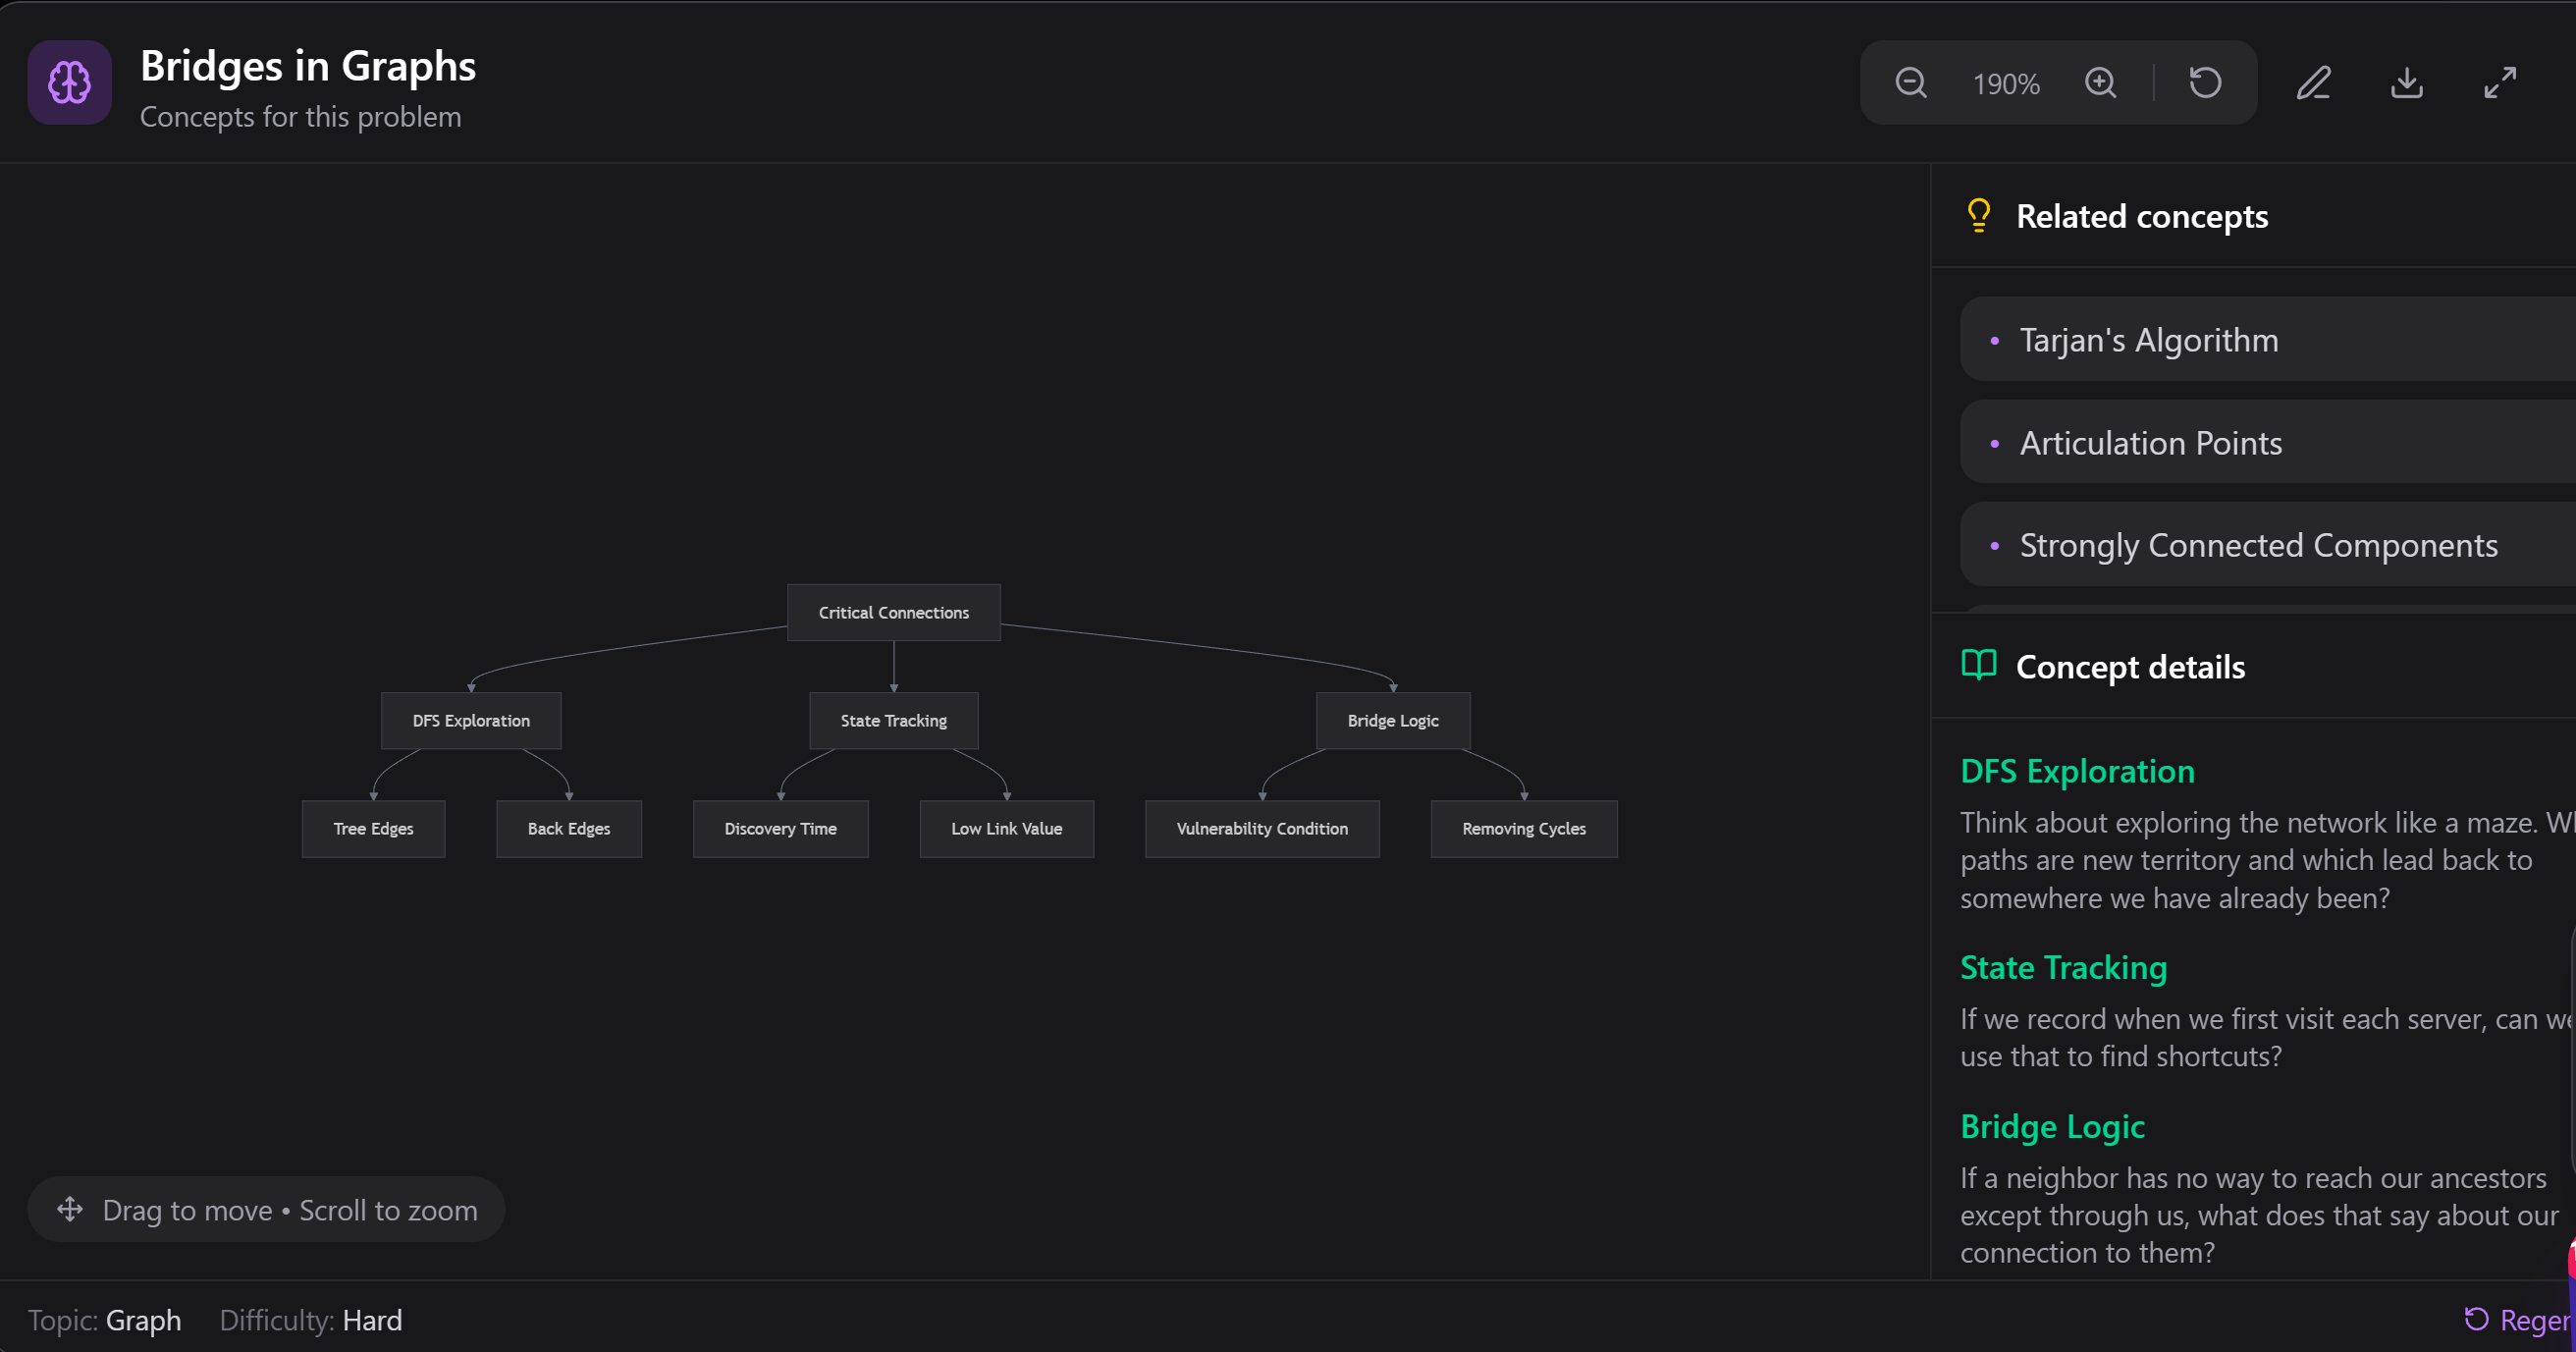Click the 190% zoom level indicator
The height and width of the screenshot is (1352, 2576).
point(2005,84)
